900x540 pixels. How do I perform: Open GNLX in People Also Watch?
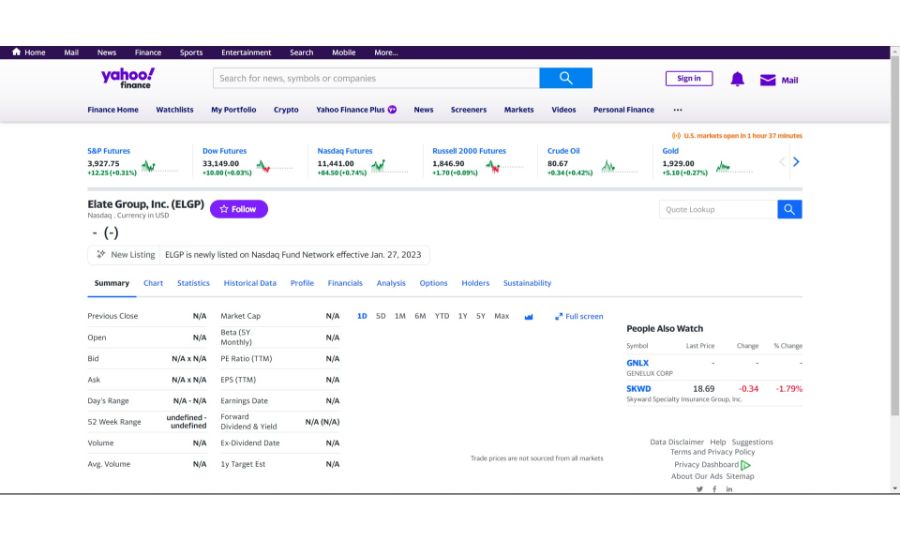tap(637, 363)
